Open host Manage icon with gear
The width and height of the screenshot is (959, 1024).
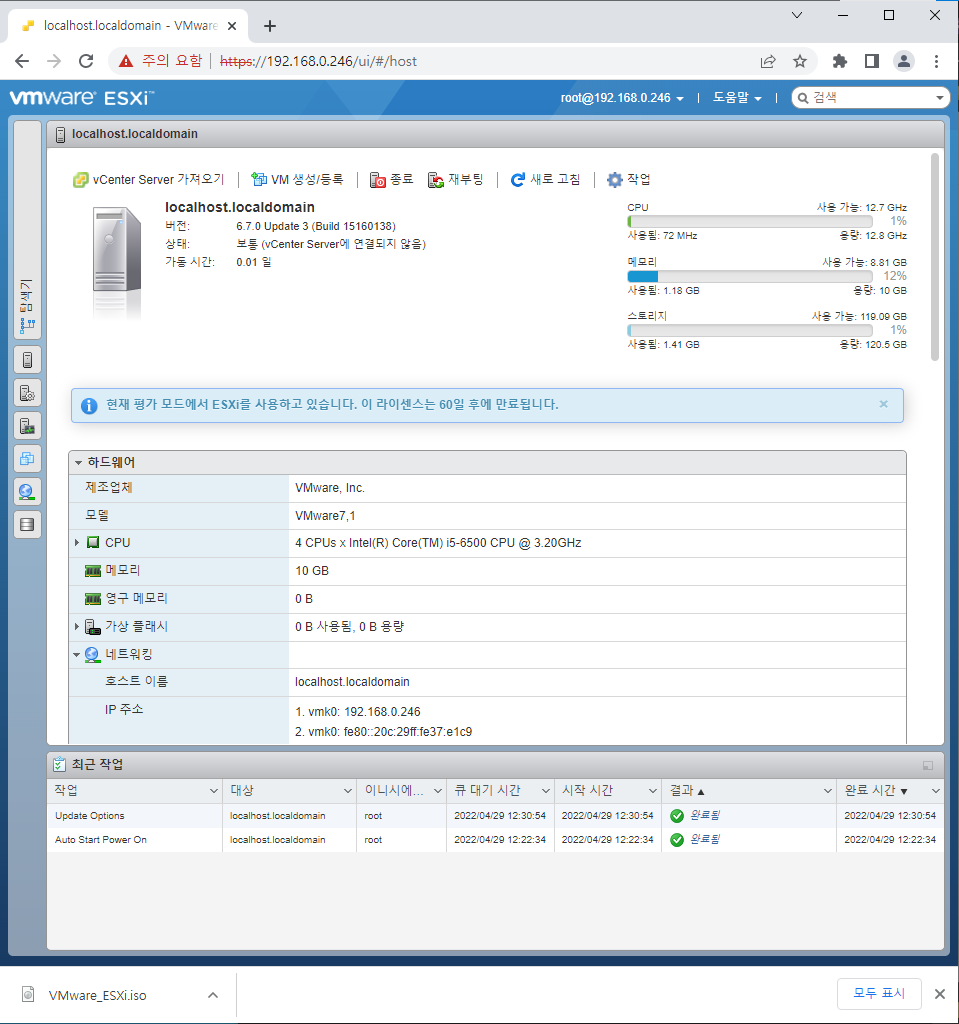27,392
